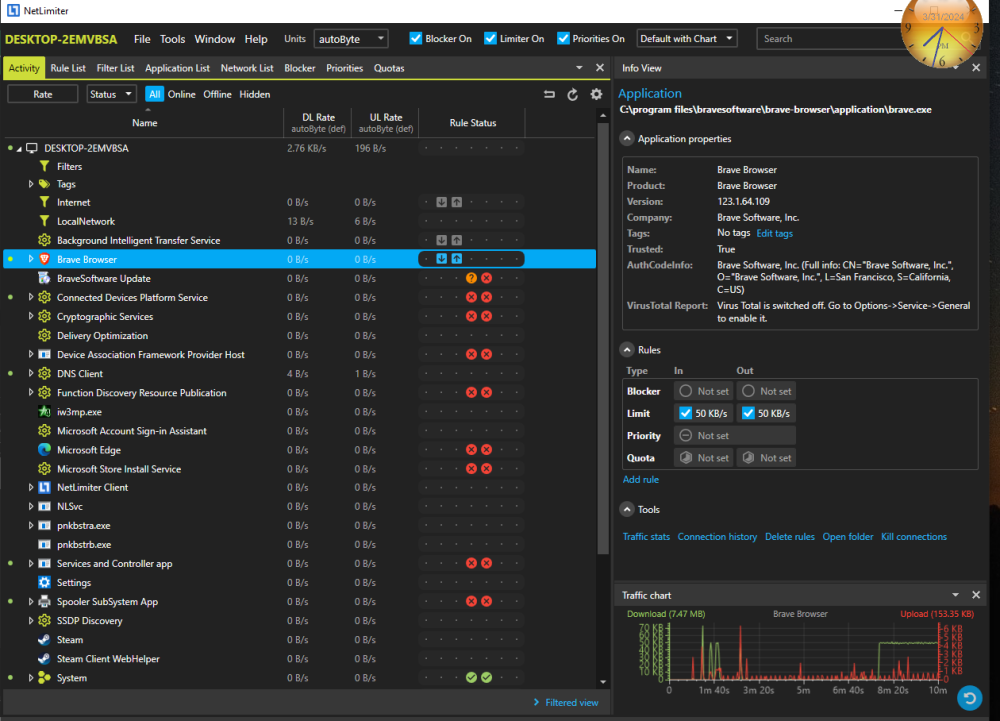
Task: Disable the Blocker On checkbox
Action: tap(416, 39)
